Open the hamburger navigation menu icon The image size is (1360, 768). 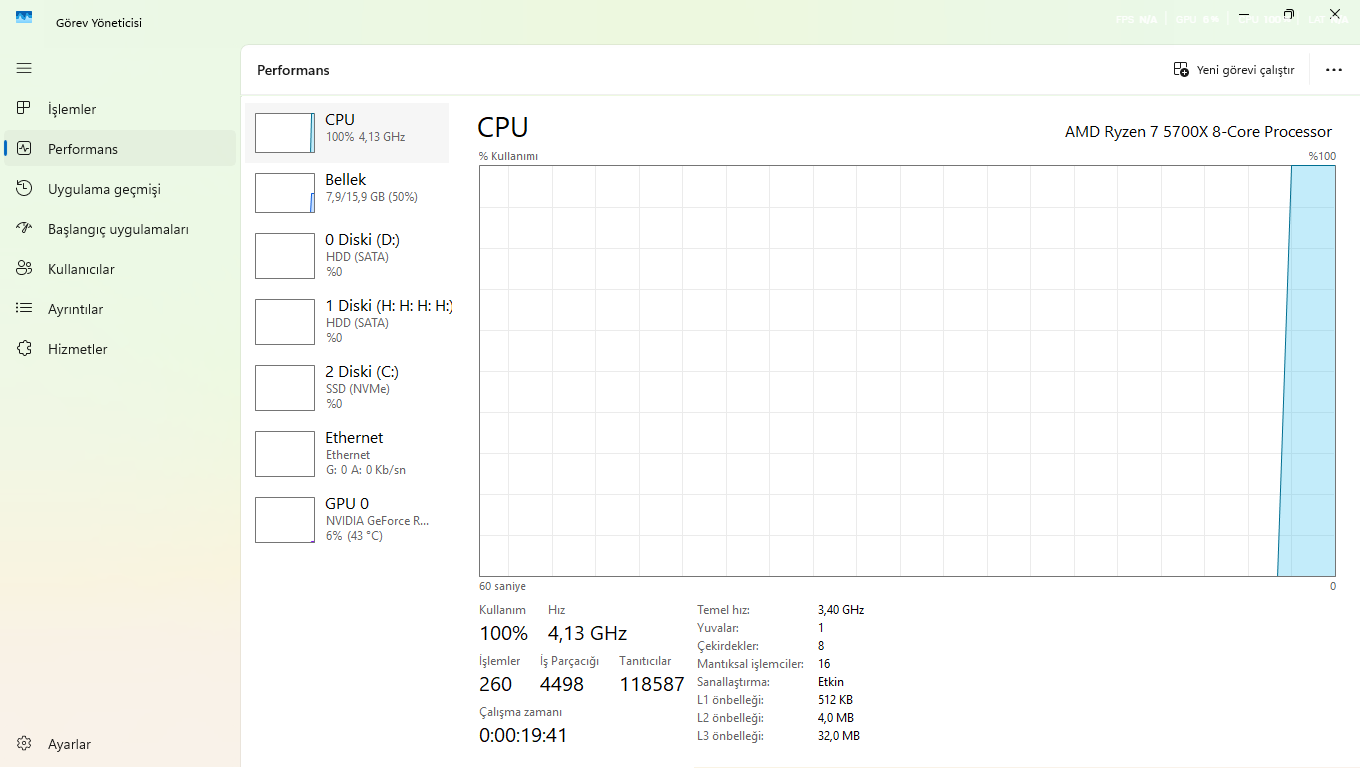24,68
